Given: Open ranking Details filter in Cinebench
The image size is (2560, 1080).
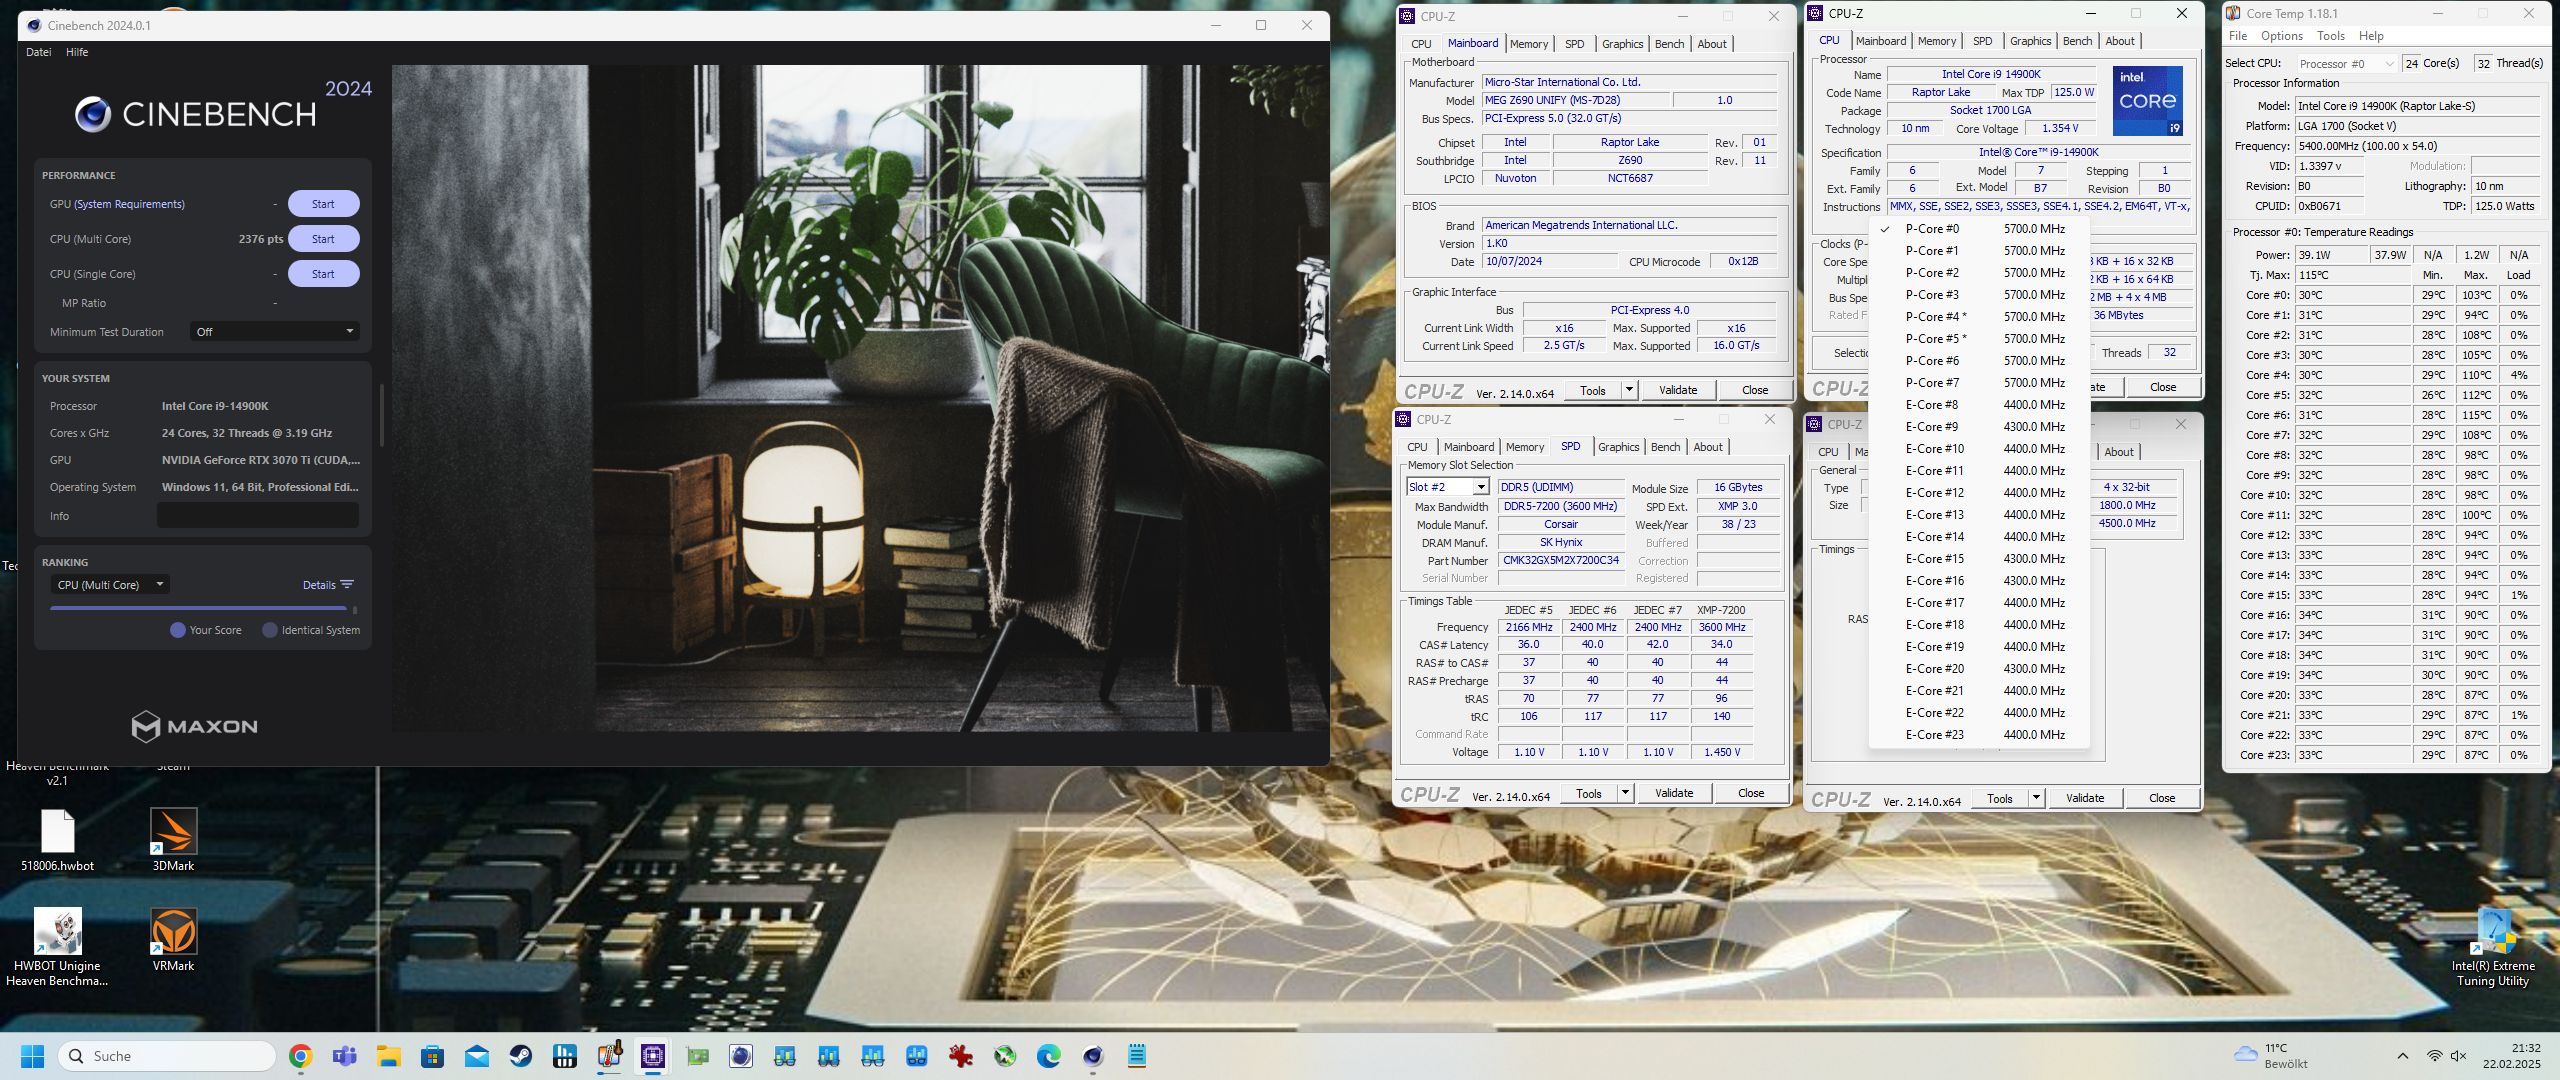Looking at the screenshot, I should [328, 585].
